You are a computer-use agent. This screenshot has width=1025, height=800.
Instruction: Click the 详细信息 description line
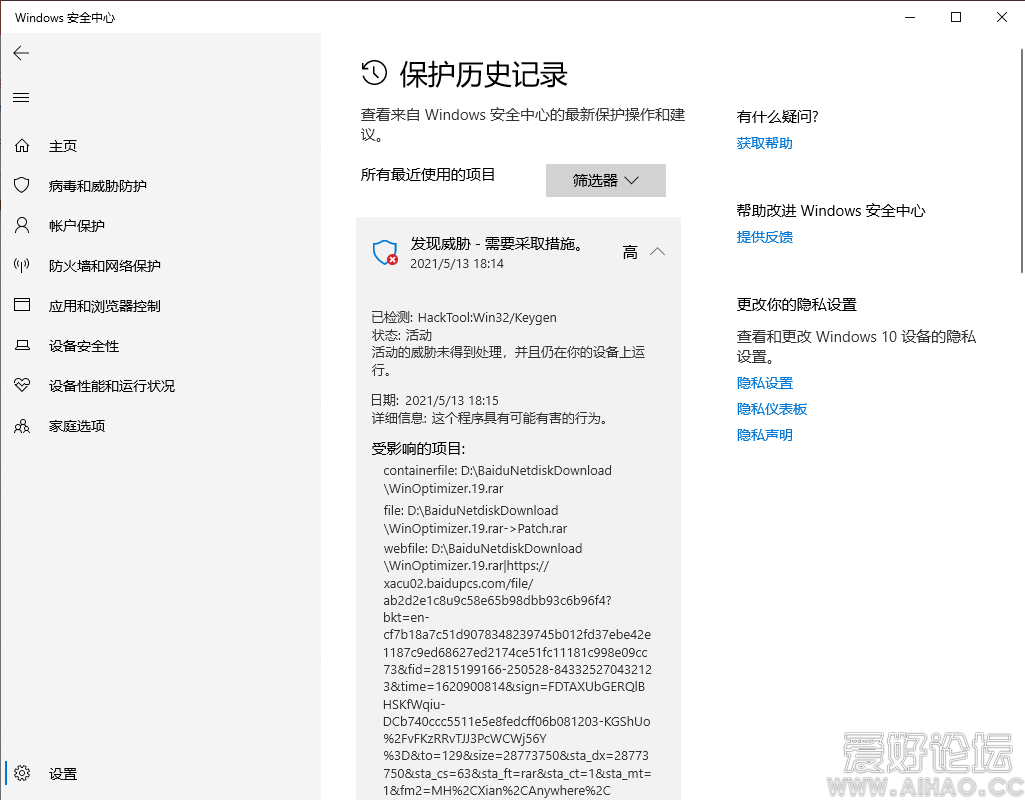(492, 418)
